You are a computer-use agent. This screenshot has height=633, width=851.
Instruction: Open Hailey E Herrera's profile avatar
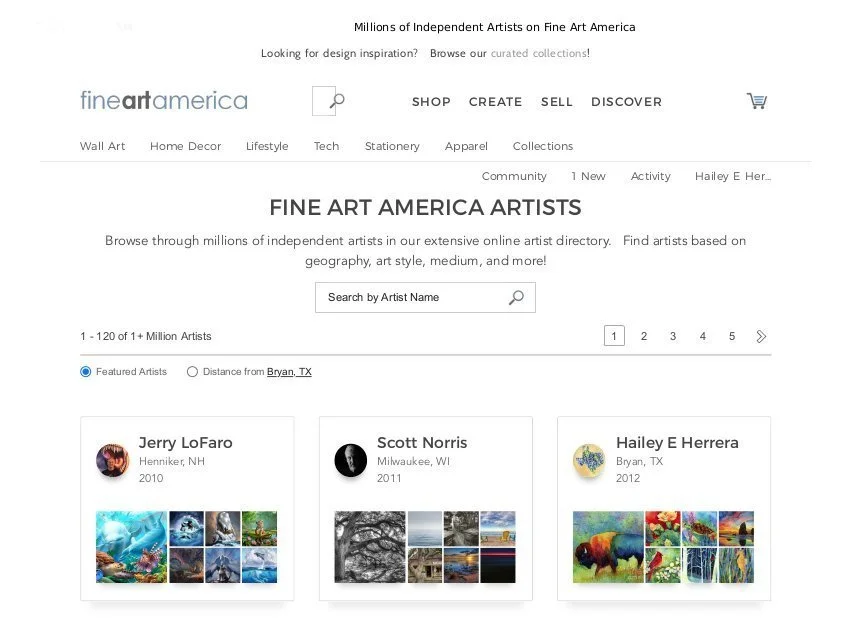589,460
